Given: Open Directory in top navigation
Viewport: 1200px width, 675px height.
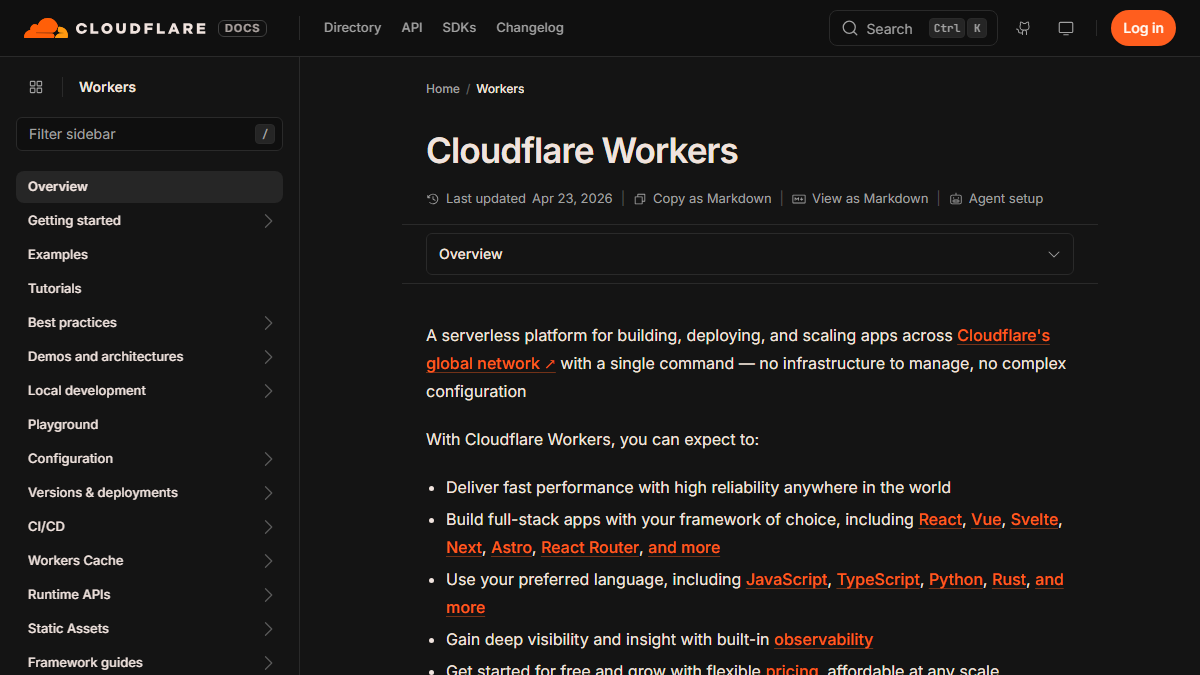Looking at the screenshot, I should click(352, 28).
